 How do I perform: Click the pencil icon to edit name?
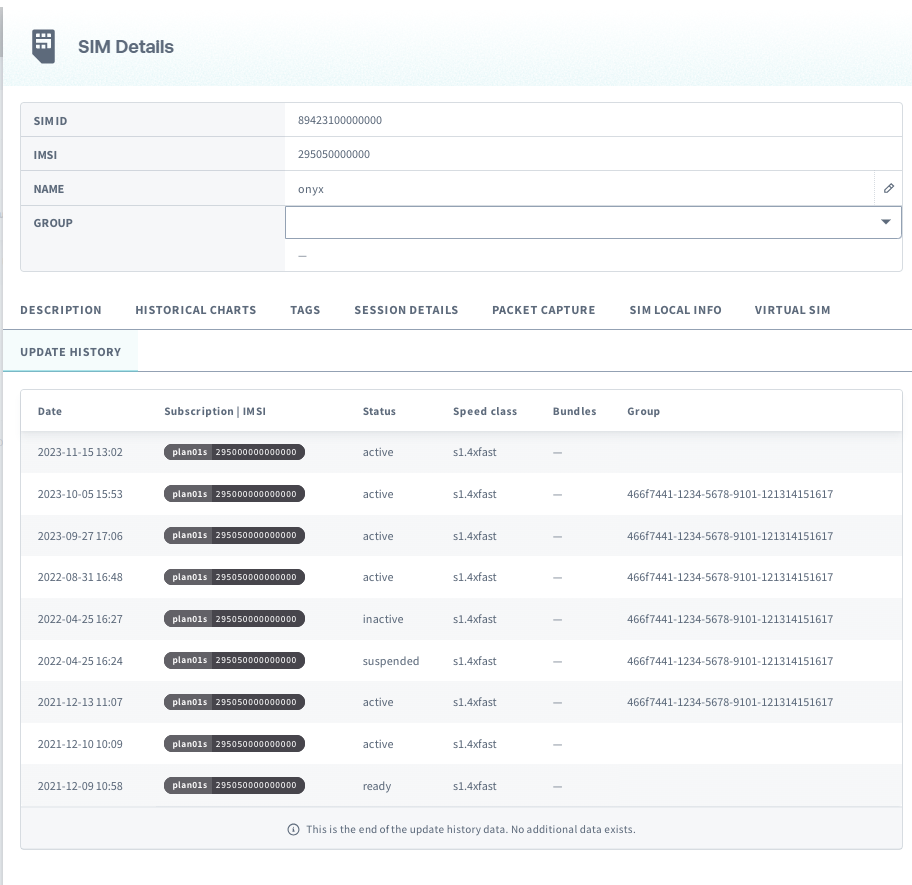888,188
